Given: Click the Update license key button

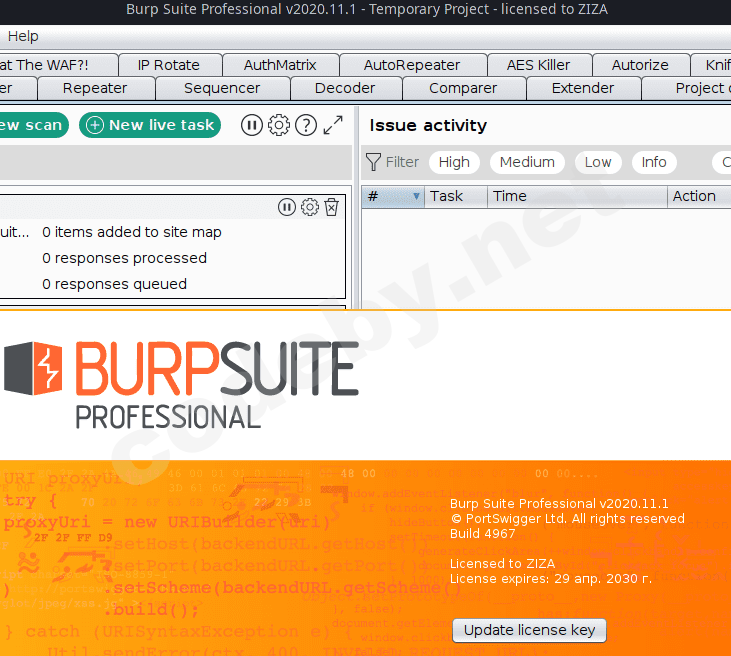Looking at the screenshot, I should [529, 630].
